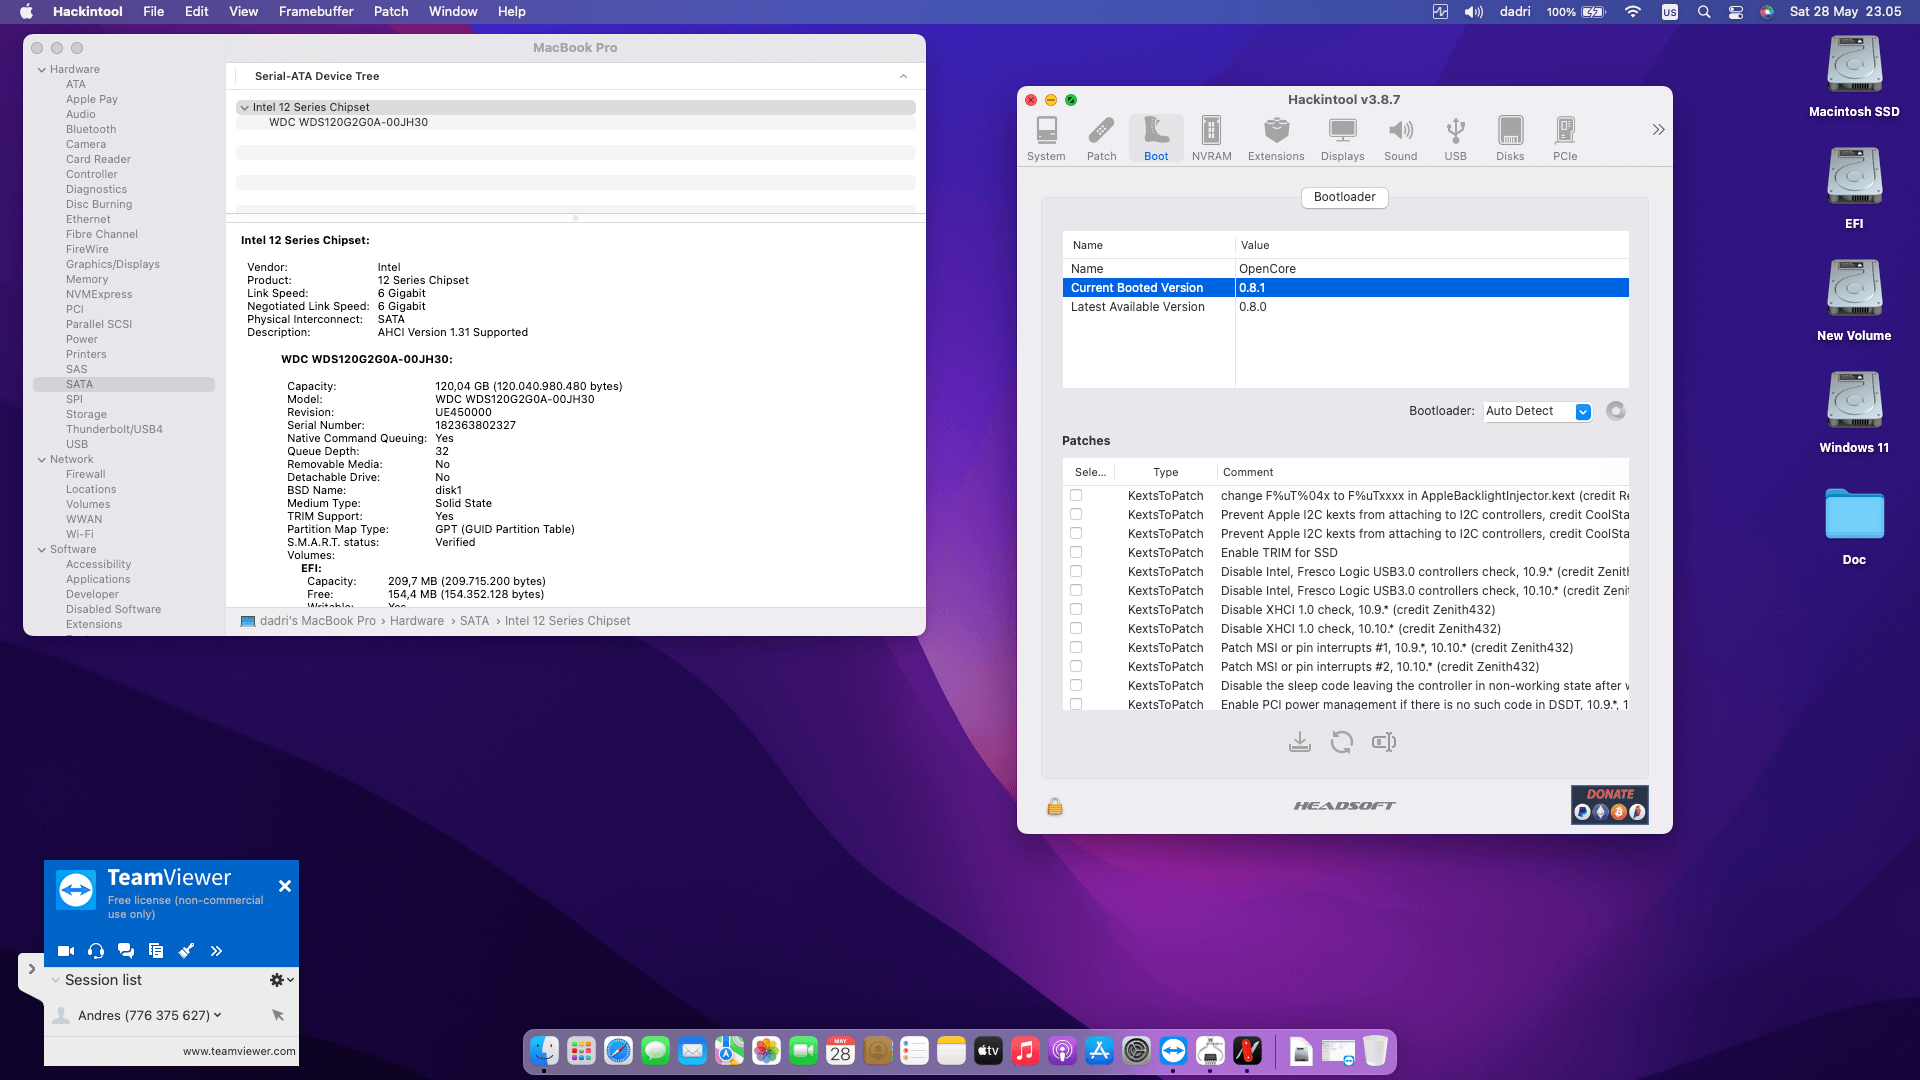This screenshot has height=1080, width=1920.
Task: Click the download patch icon
Action: pyautogui.click(x=1299, y=742)
